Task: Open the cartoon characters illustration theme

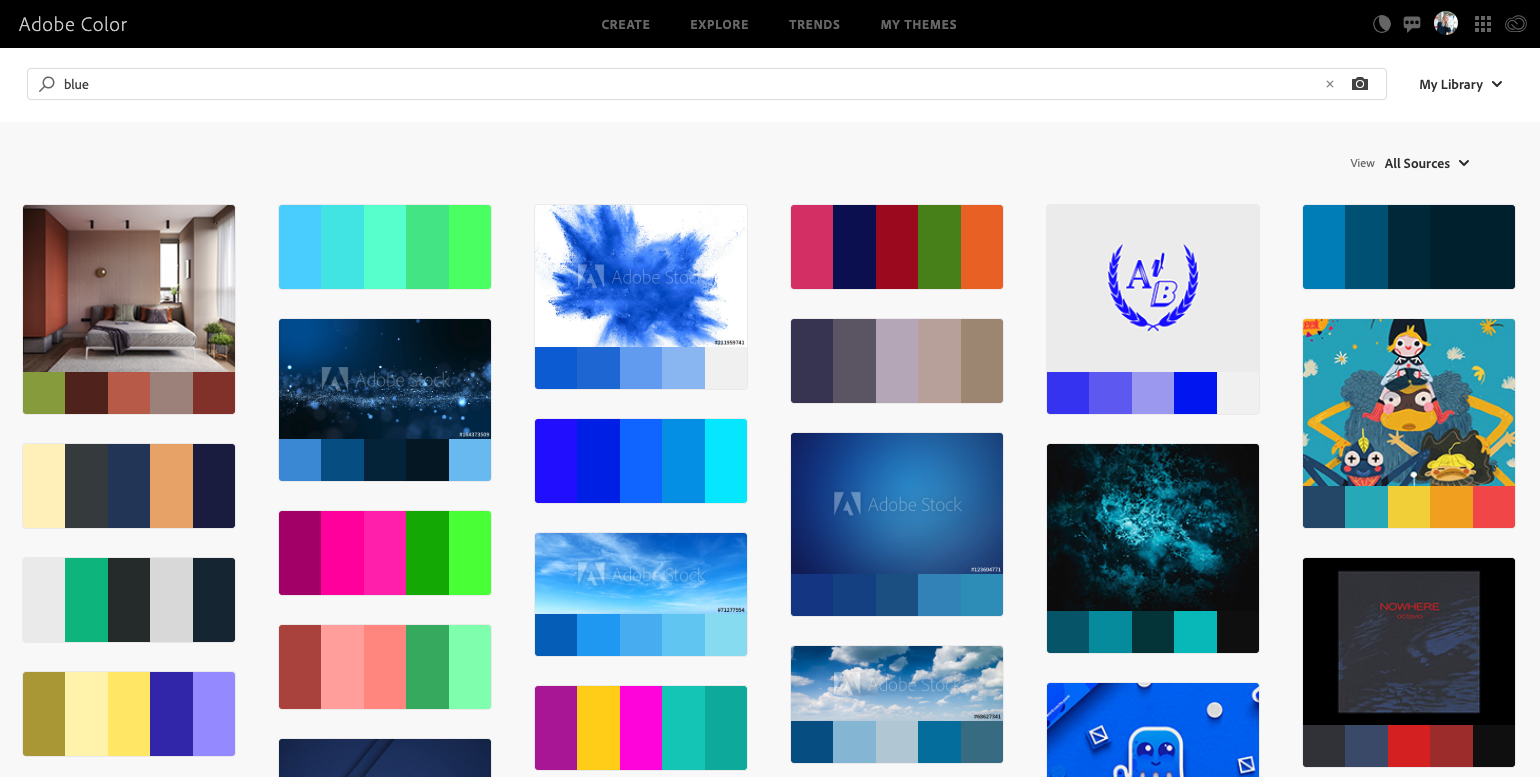Action: 1409,402
